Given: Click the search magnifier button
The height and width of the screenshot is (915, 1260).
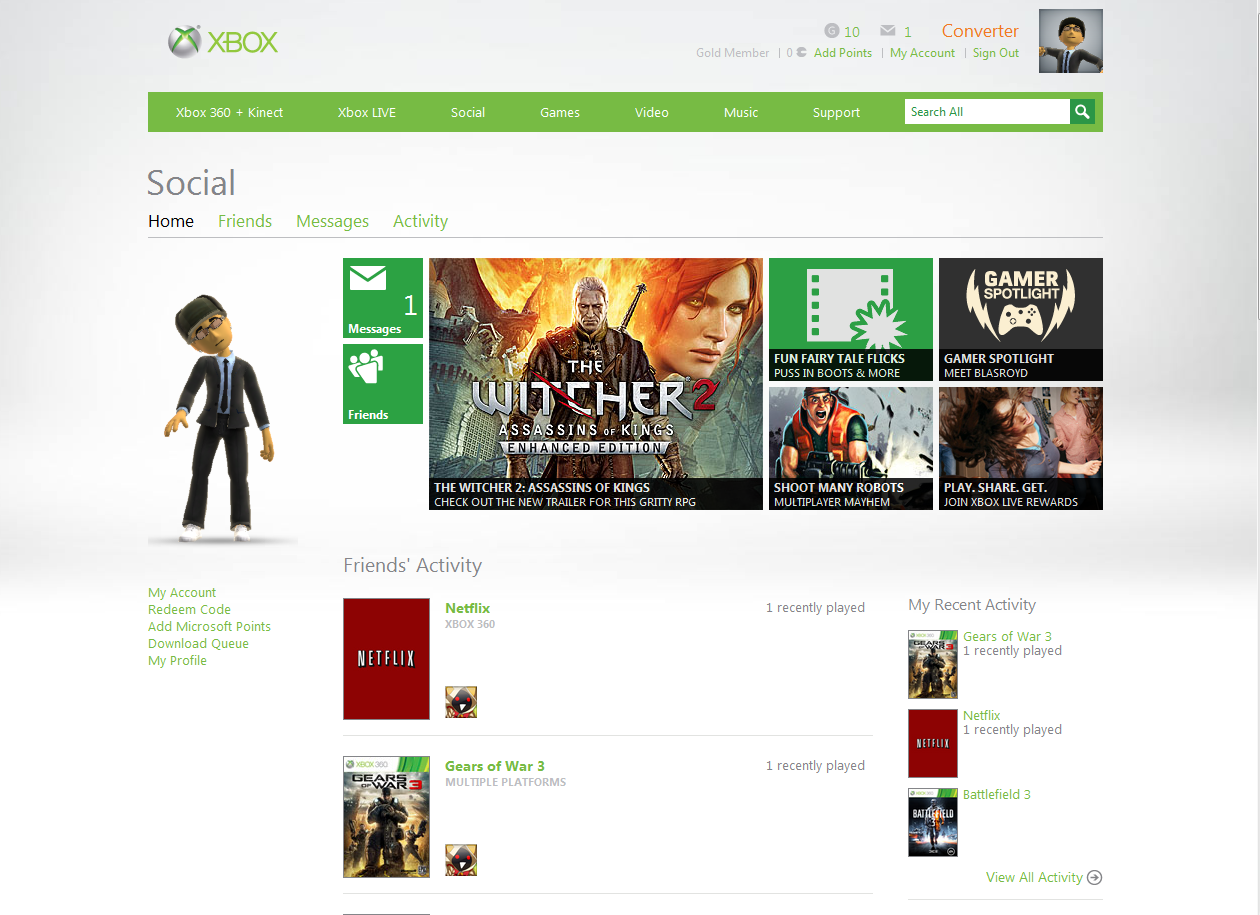Looking at the screenshot, I should click(1082, 112).
